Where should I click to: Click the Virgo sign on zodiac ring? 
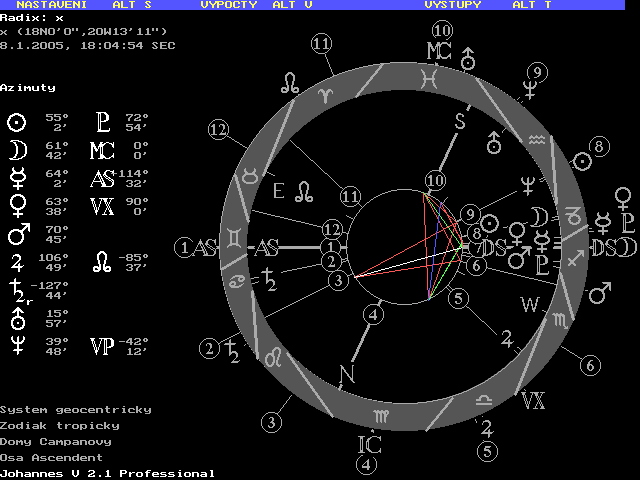381,415
